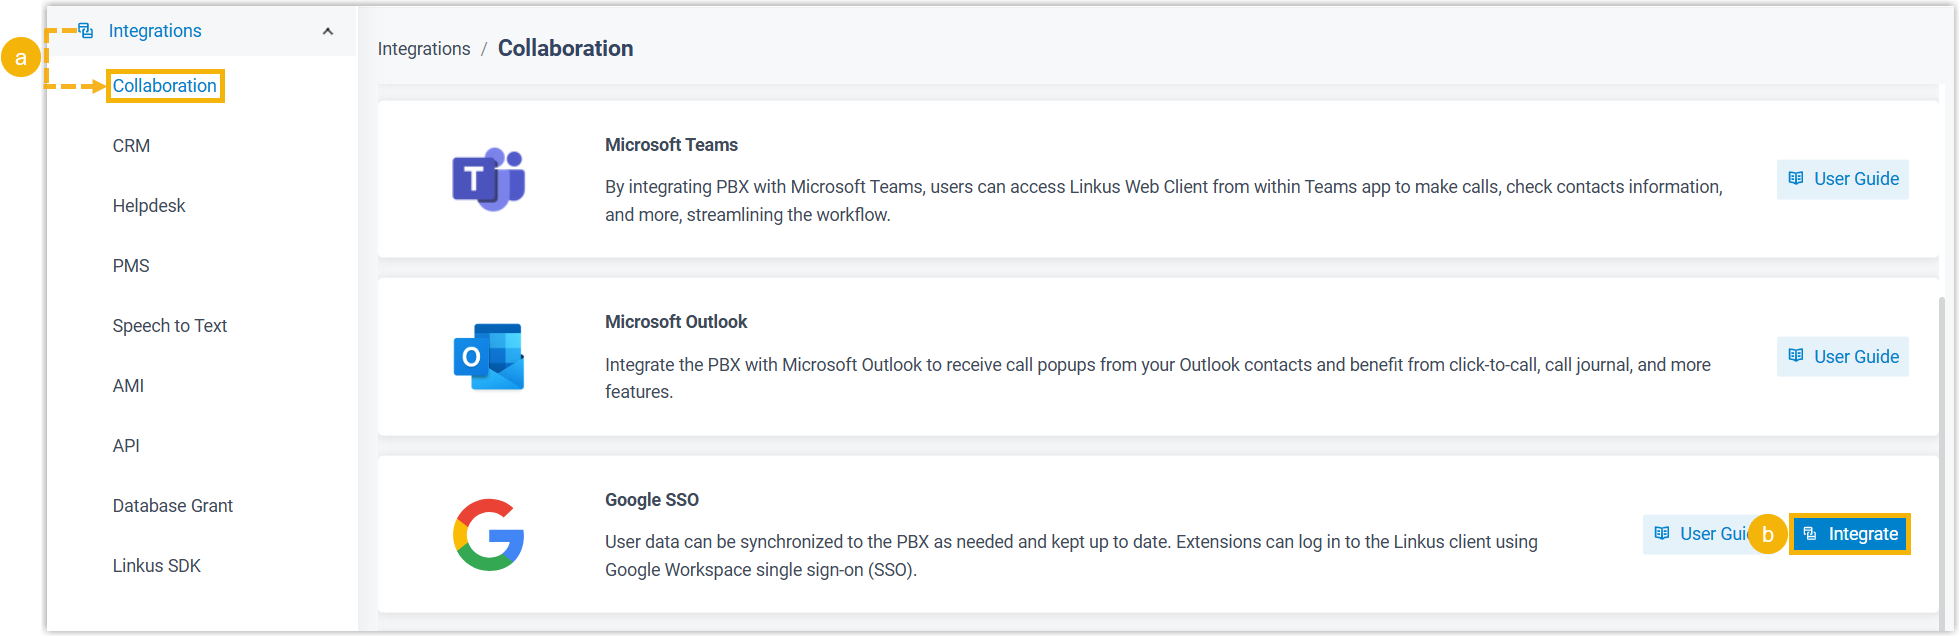Open the Collaboration submenu item

pyautogui.click(x=165, y=86)
